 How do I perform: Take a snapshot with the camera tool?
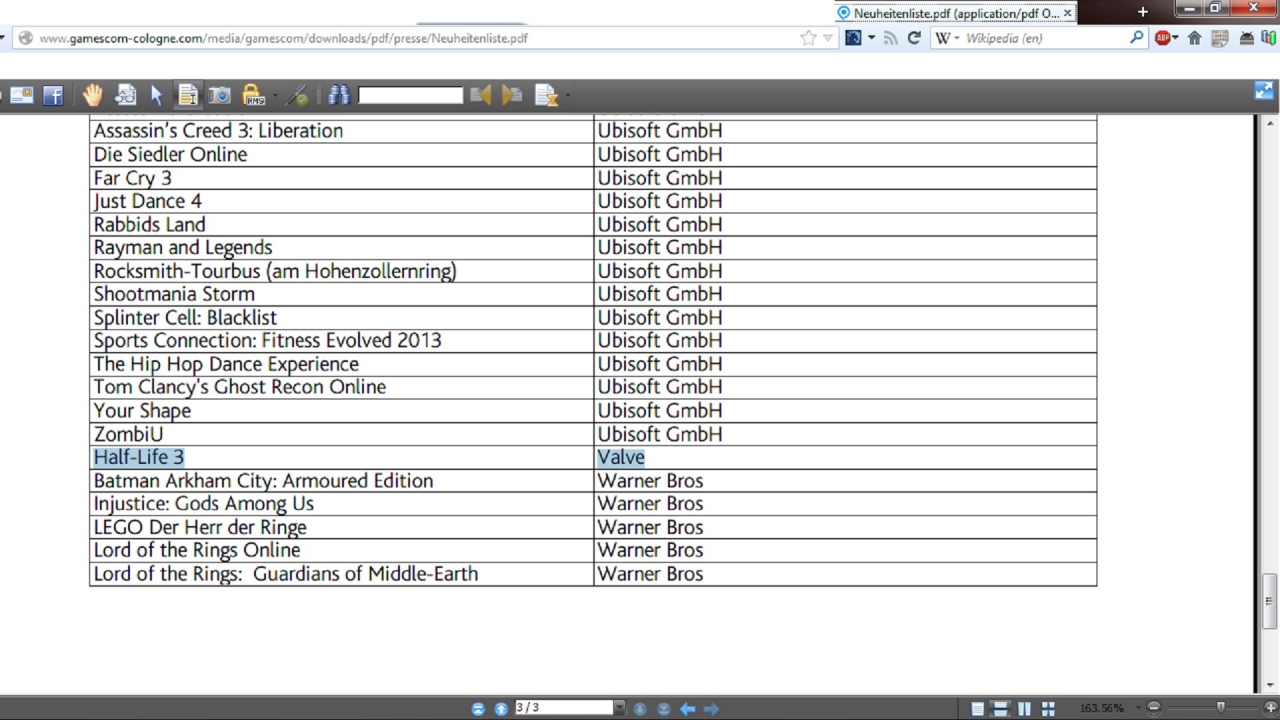[219, 95]
